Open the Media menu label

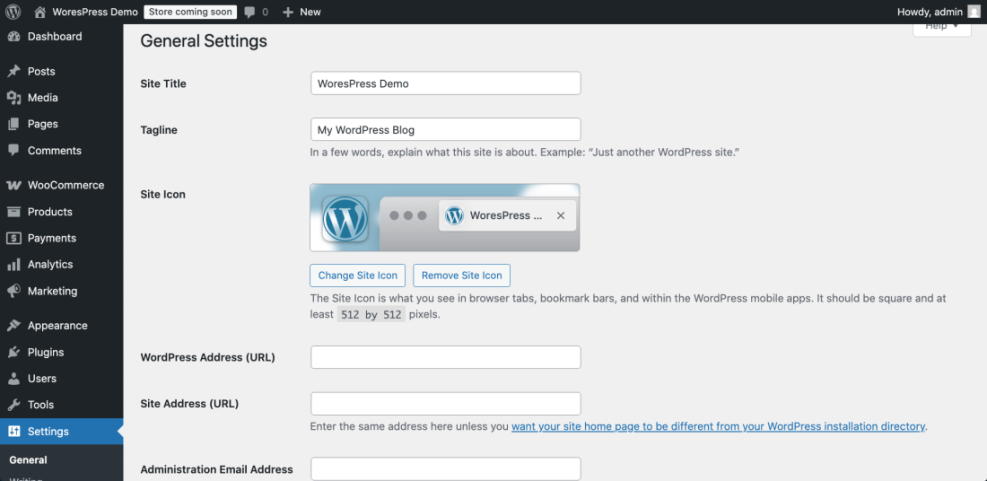(43, 98)
